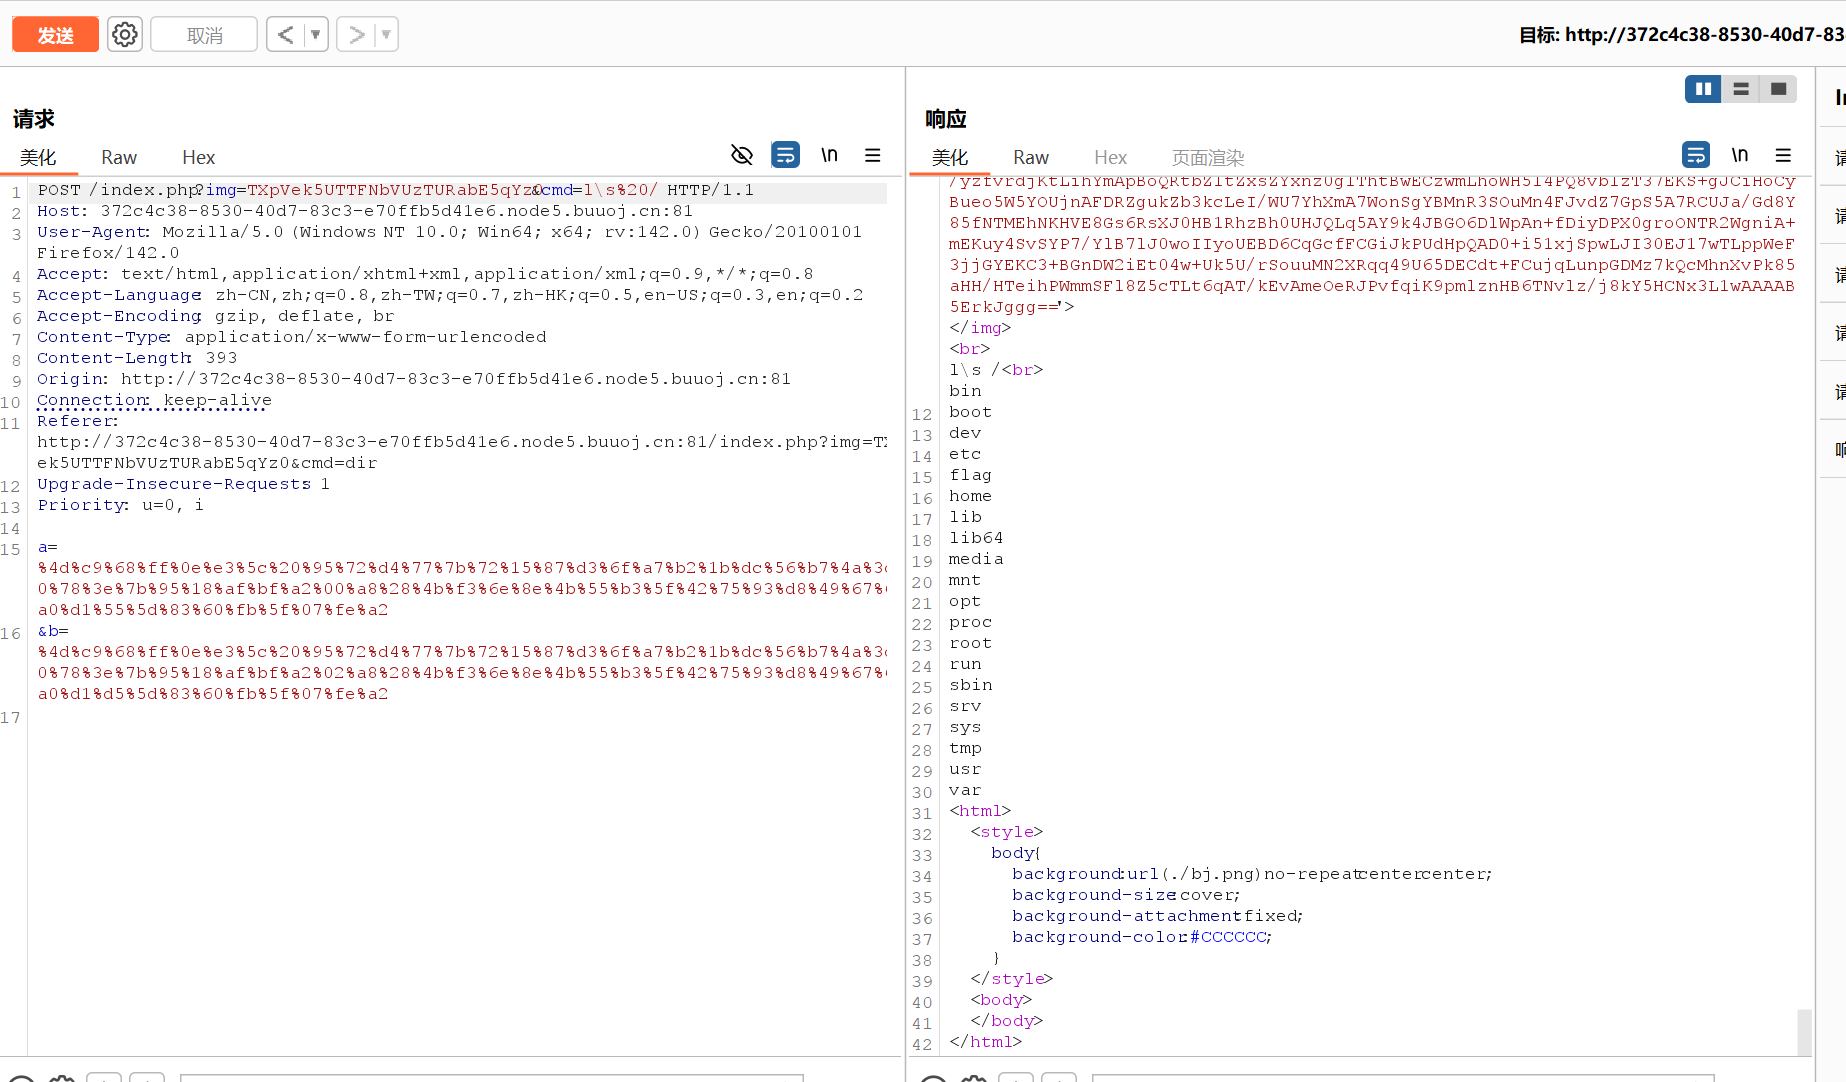The height and width of the screenshot is (1082, 1846).
Task: Click the Host header line
Action: point(365,211)
